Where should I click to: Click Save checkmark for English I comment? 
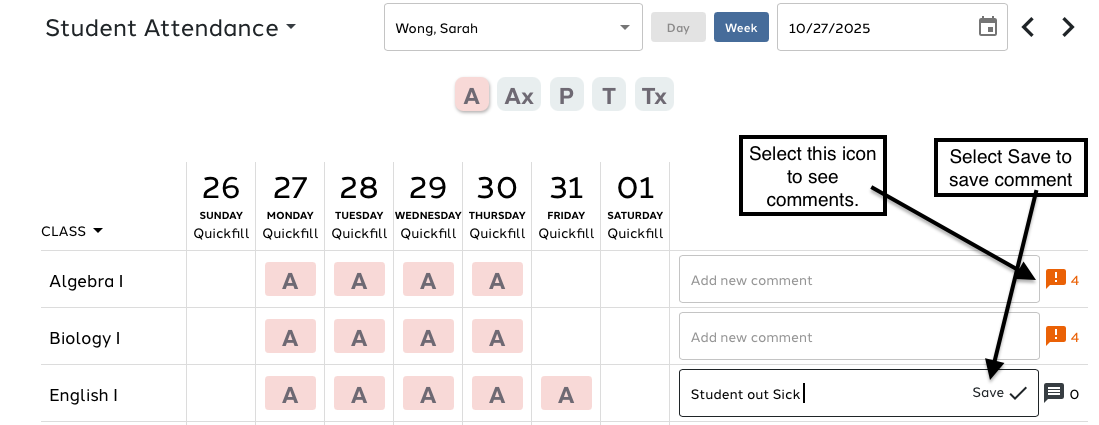(1018, 393)
